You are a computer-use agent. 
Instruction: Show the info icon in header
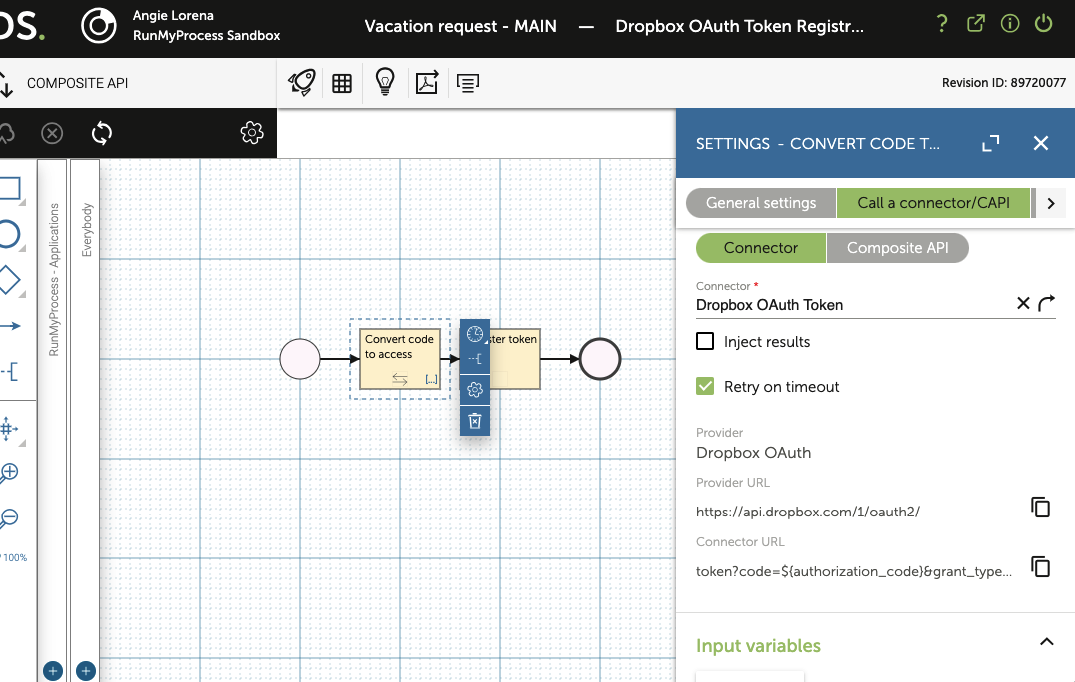click(1010, 24)
